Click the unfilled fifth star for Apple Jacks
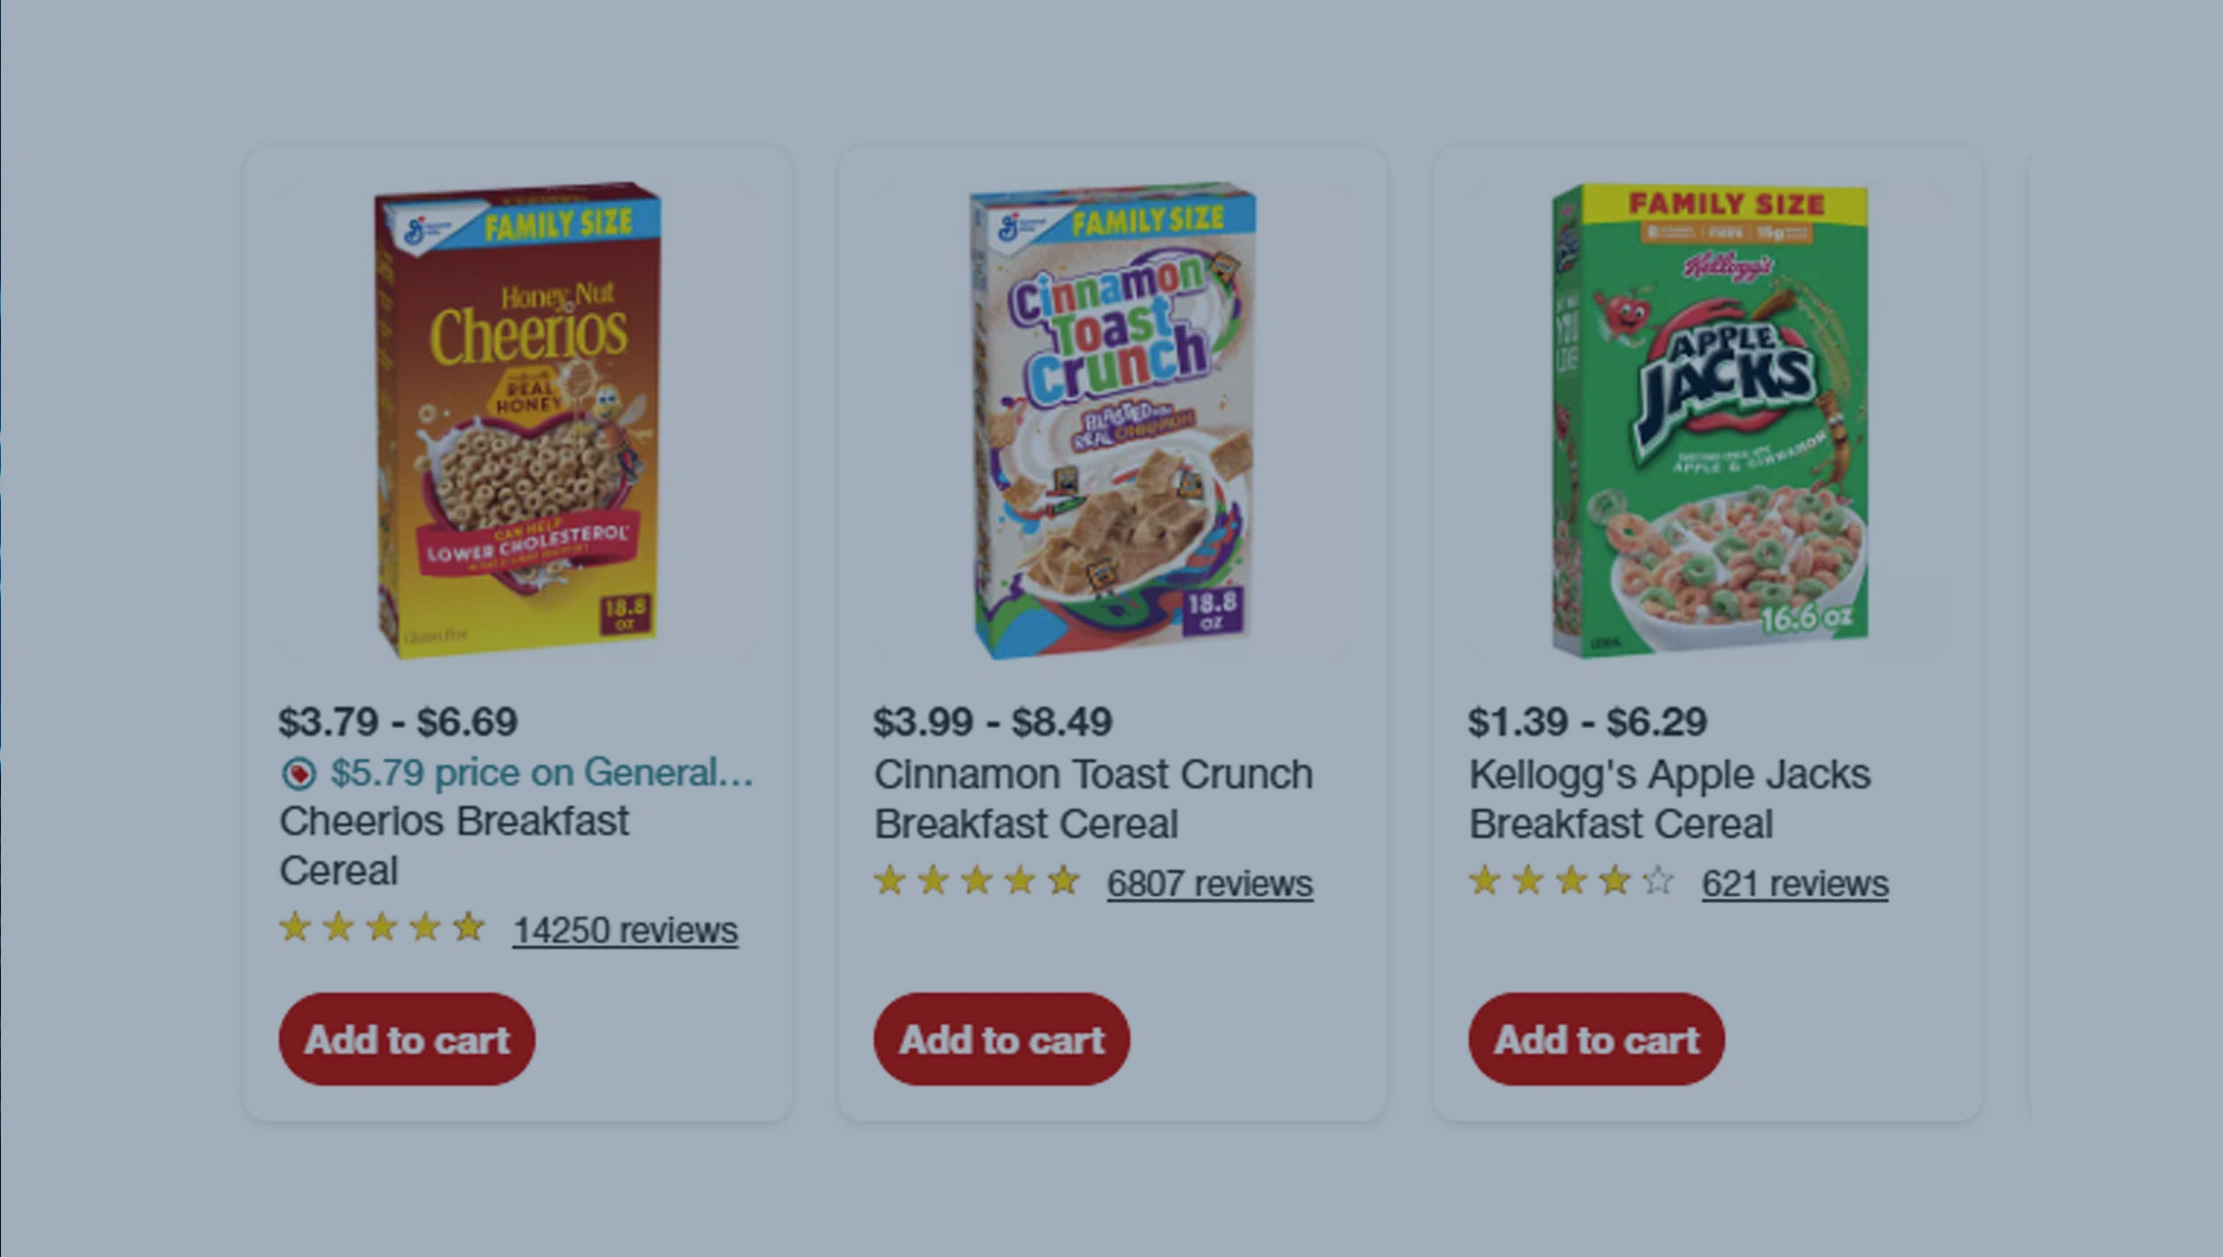 point(1655,881)
